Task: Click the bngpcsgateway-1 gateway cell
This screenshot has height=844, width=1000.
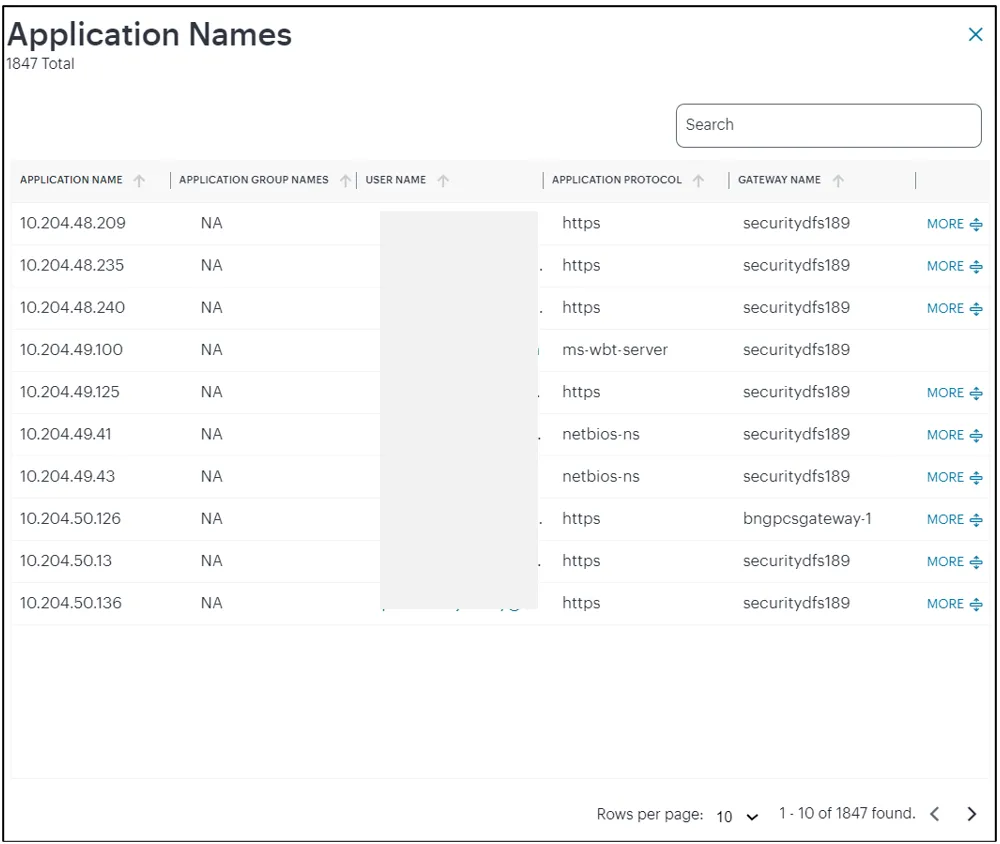Action: [x=807, y=519]
